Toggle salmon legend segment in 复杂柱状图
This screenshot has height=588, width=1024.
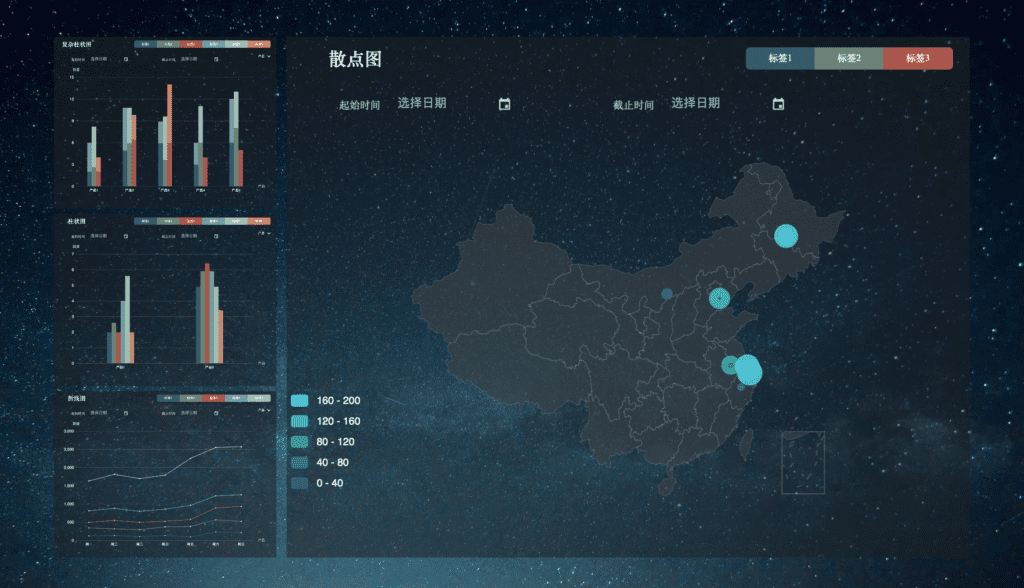click(x=259, y=44)
